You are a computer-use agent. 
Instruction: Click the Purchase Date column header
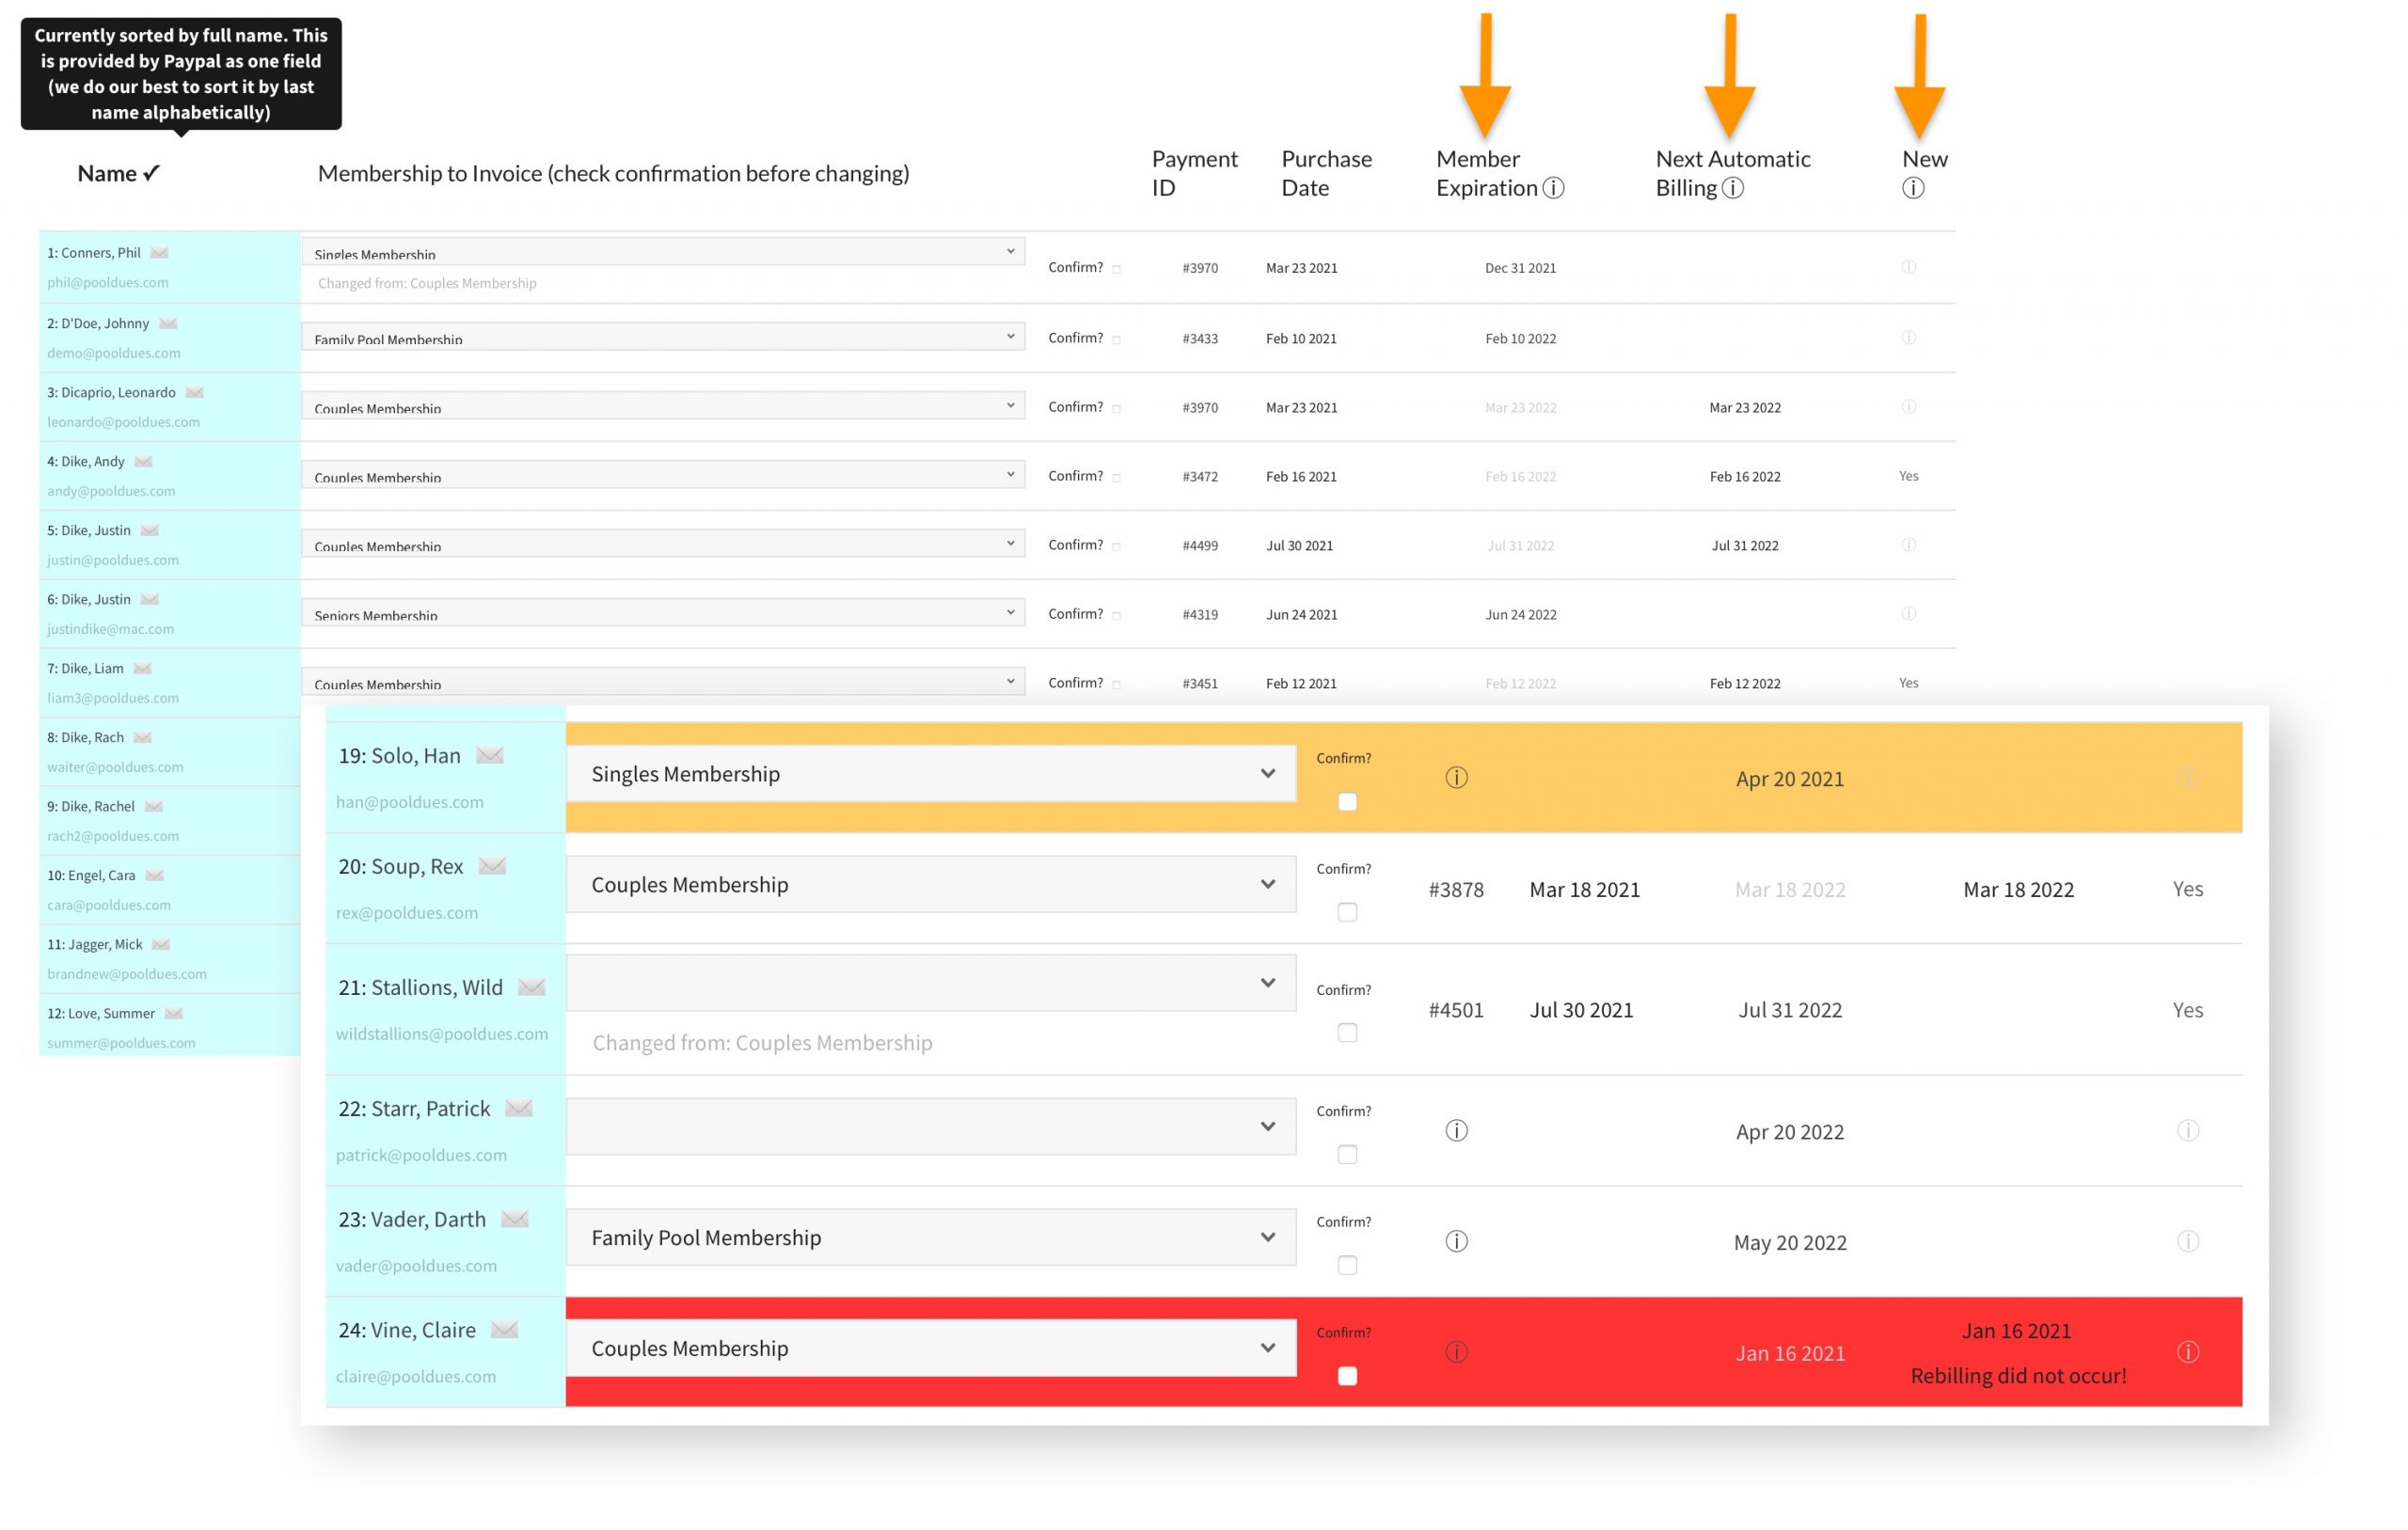click(1326, 173)
